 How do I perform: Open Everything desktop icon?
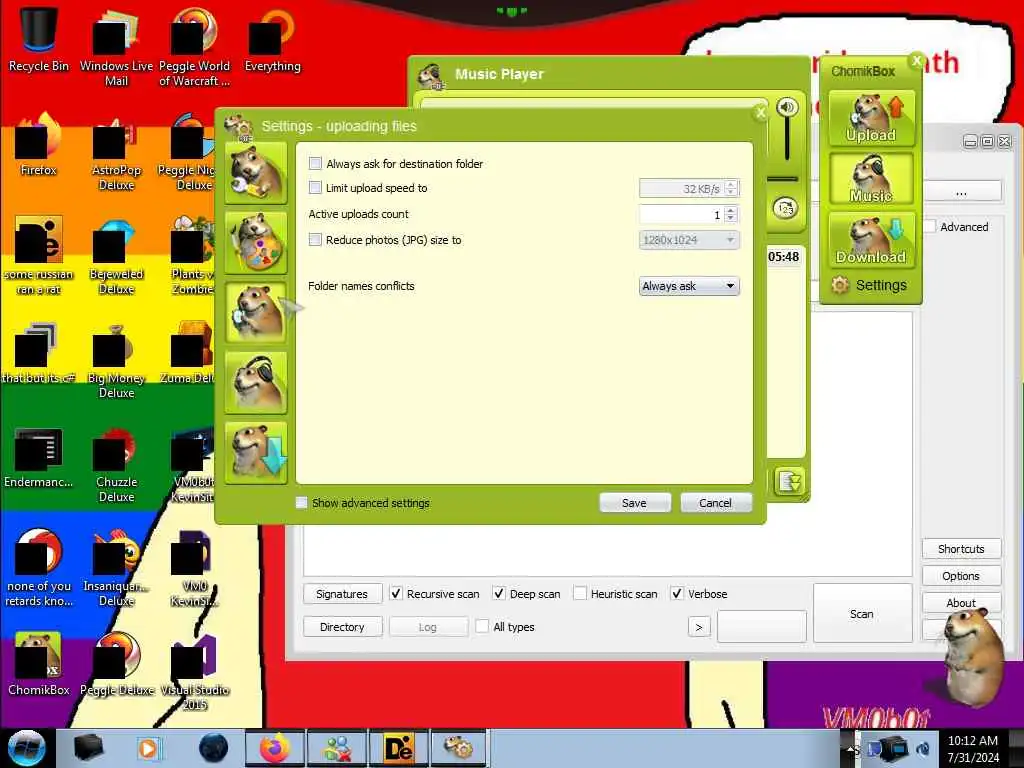click(272, 39)
